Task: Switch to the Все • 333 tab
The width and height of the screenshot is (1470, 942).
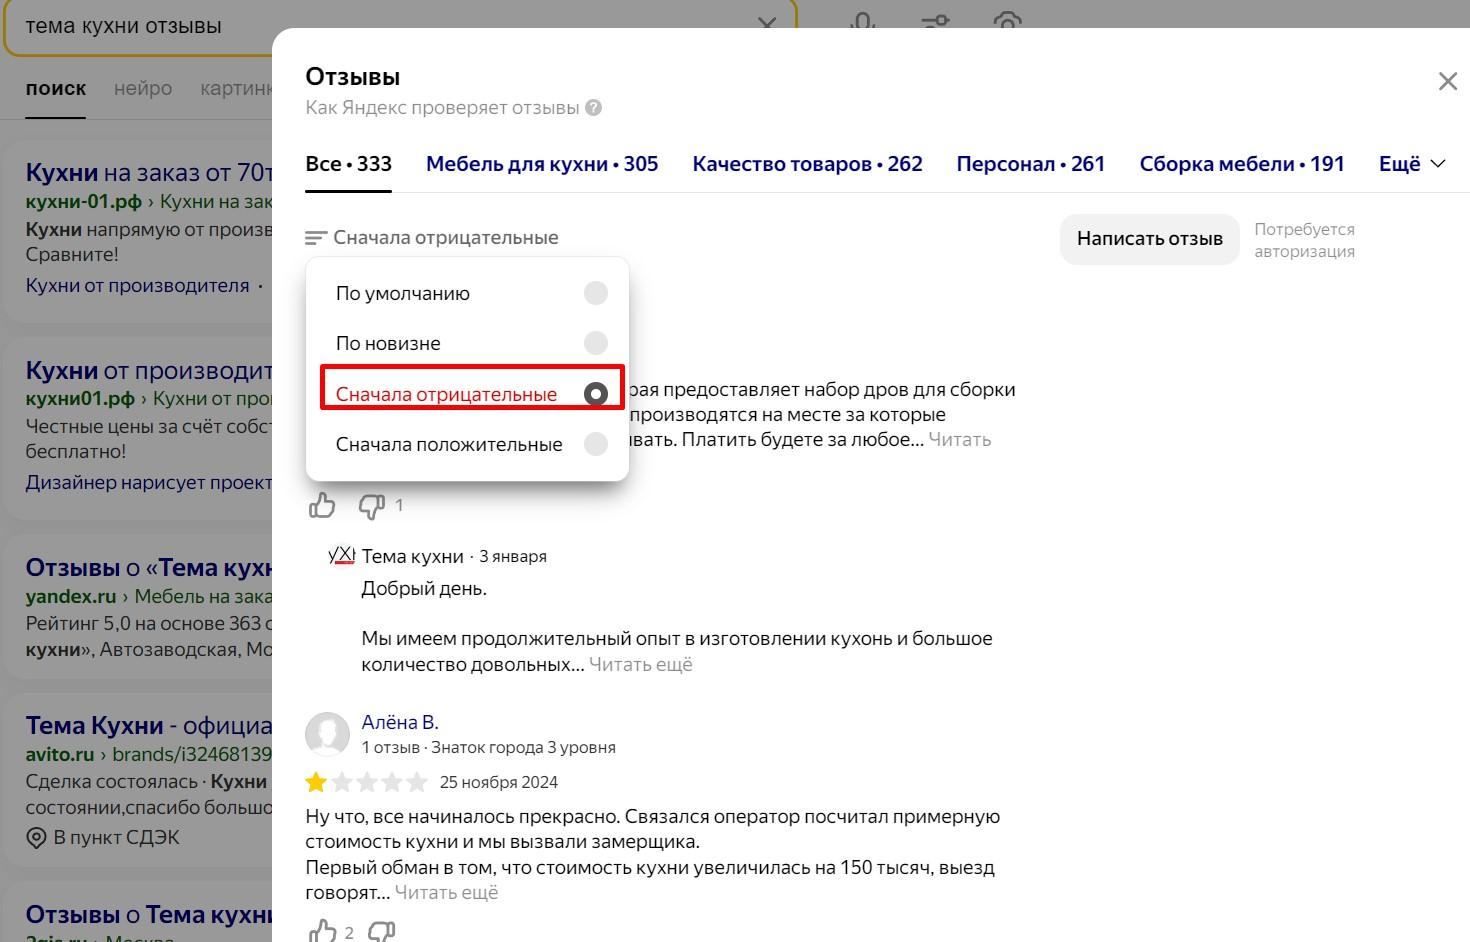Action: click(x=348, y=164)
